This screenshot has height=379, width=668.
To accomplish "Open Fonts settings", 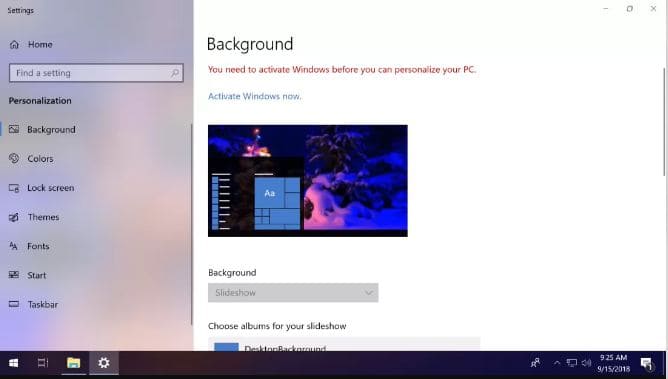I will click(x=38, y=246).
